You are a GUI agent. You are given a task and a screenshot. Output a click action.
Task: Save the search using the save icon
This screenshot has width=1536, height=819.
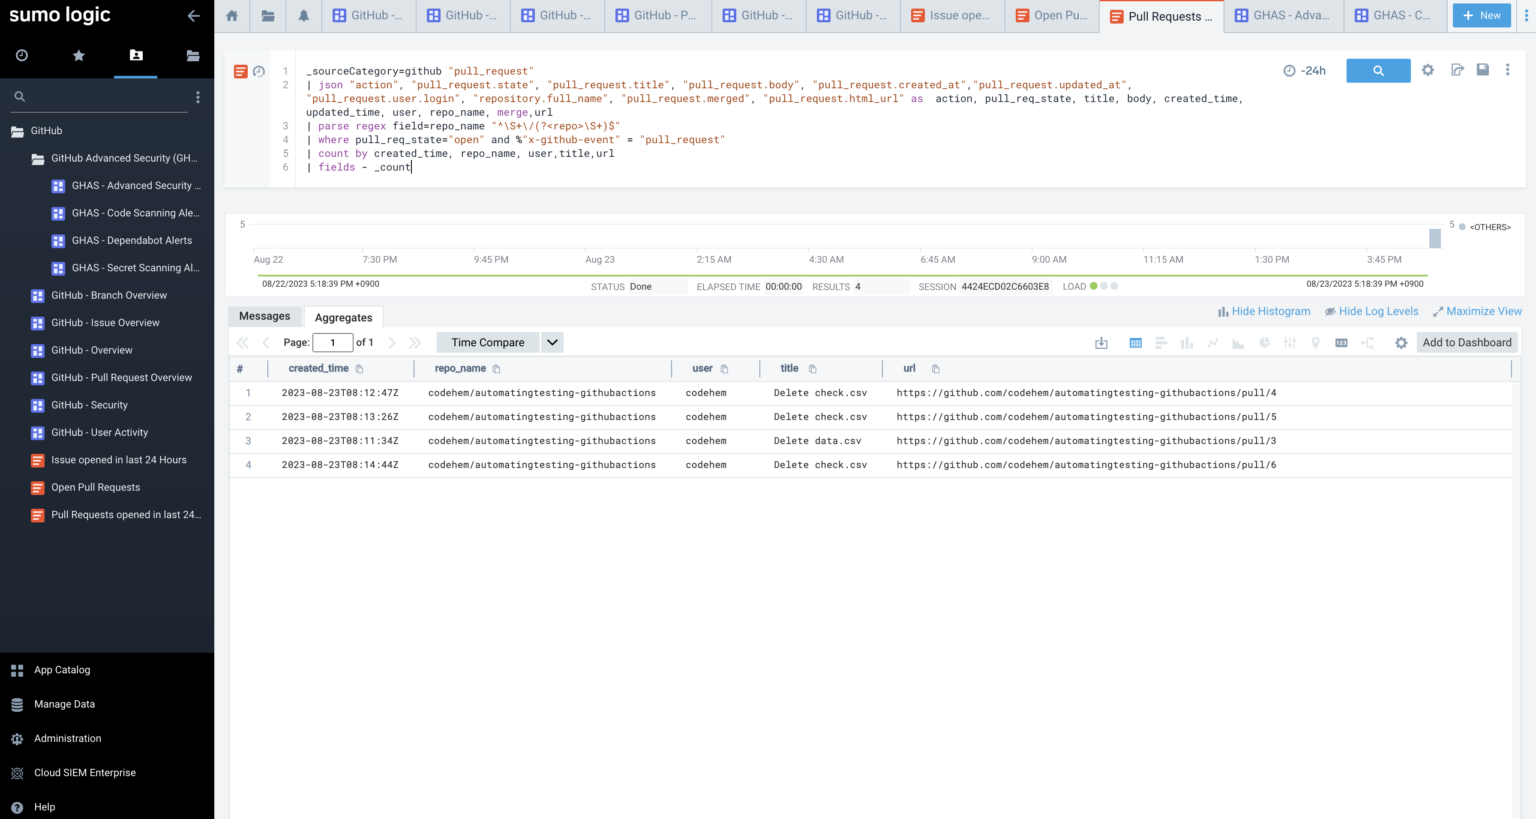(1483, 69)
